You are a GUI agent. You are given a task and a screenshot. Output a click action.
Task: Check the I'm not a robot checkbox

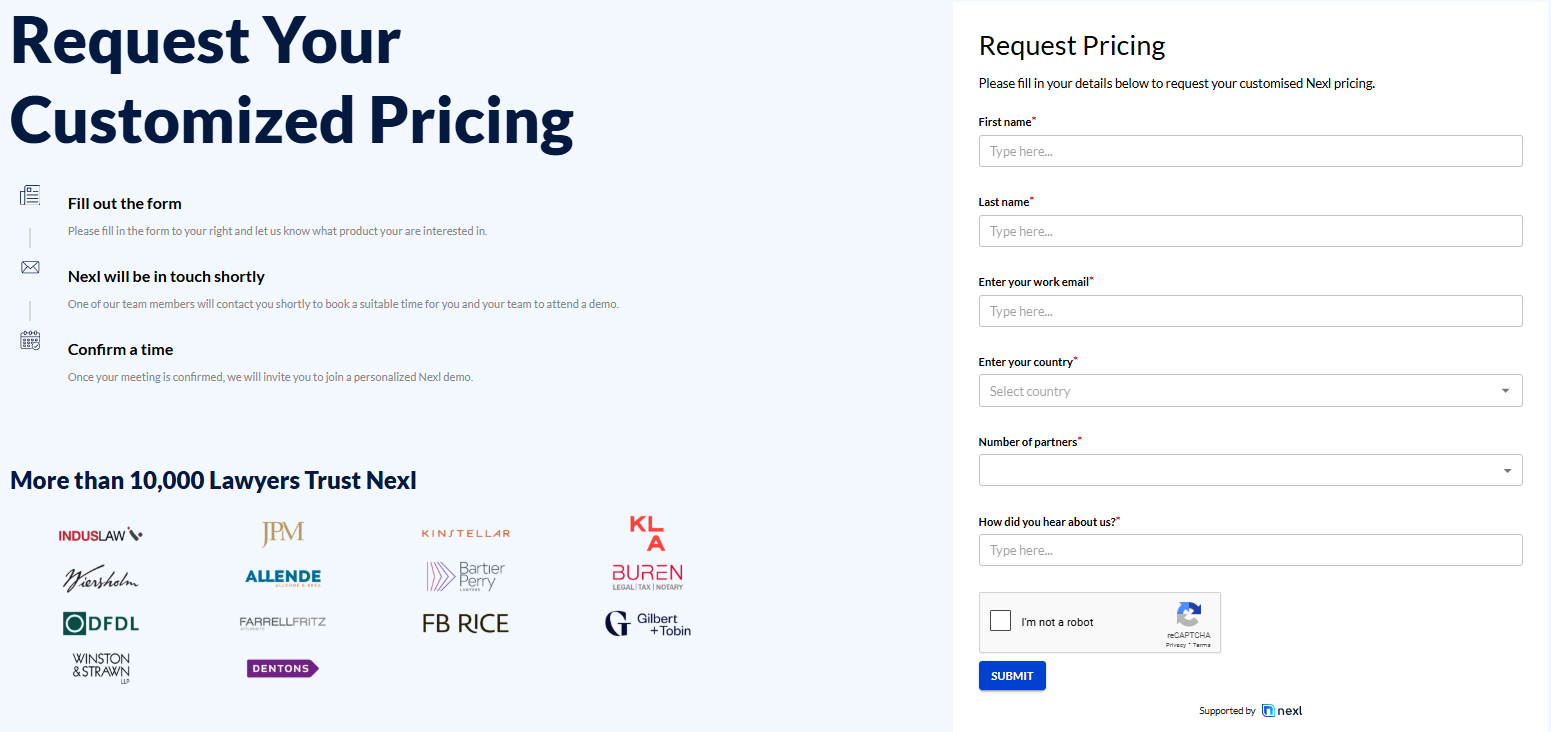click(1000, 620)
